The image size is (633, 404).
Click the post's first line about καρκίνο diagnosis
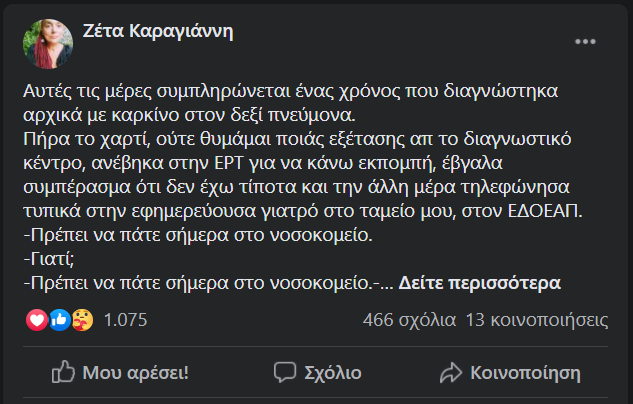(291, 91)
